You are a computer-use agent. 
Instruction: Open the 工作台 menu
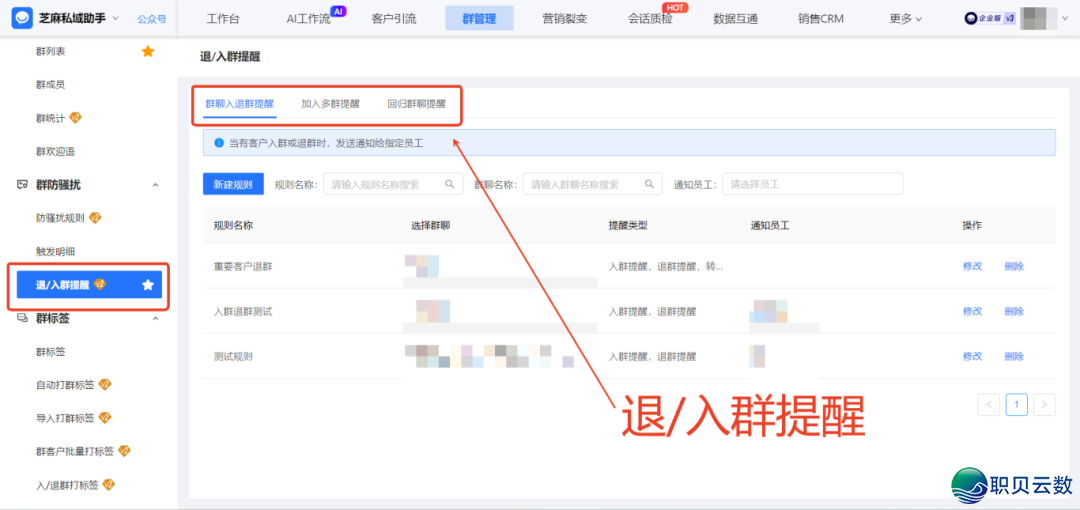(x=223, y=19)
